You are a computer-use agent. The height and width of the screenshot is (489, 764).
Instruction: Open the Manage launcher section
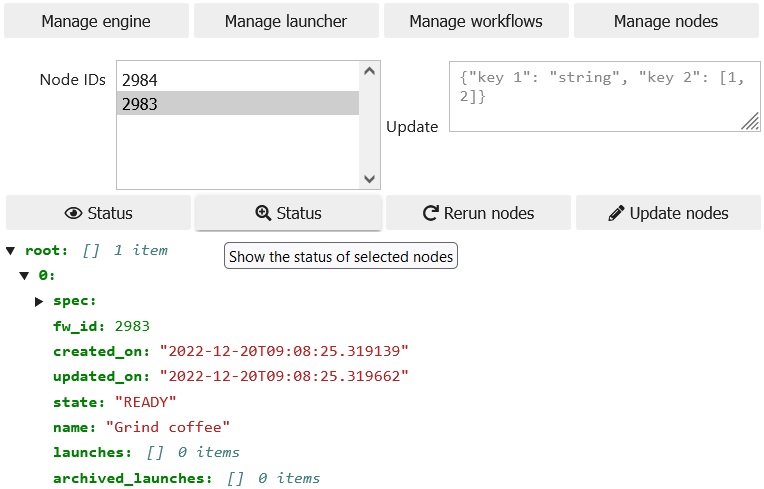pyautogui.click(x=286, y=21)
